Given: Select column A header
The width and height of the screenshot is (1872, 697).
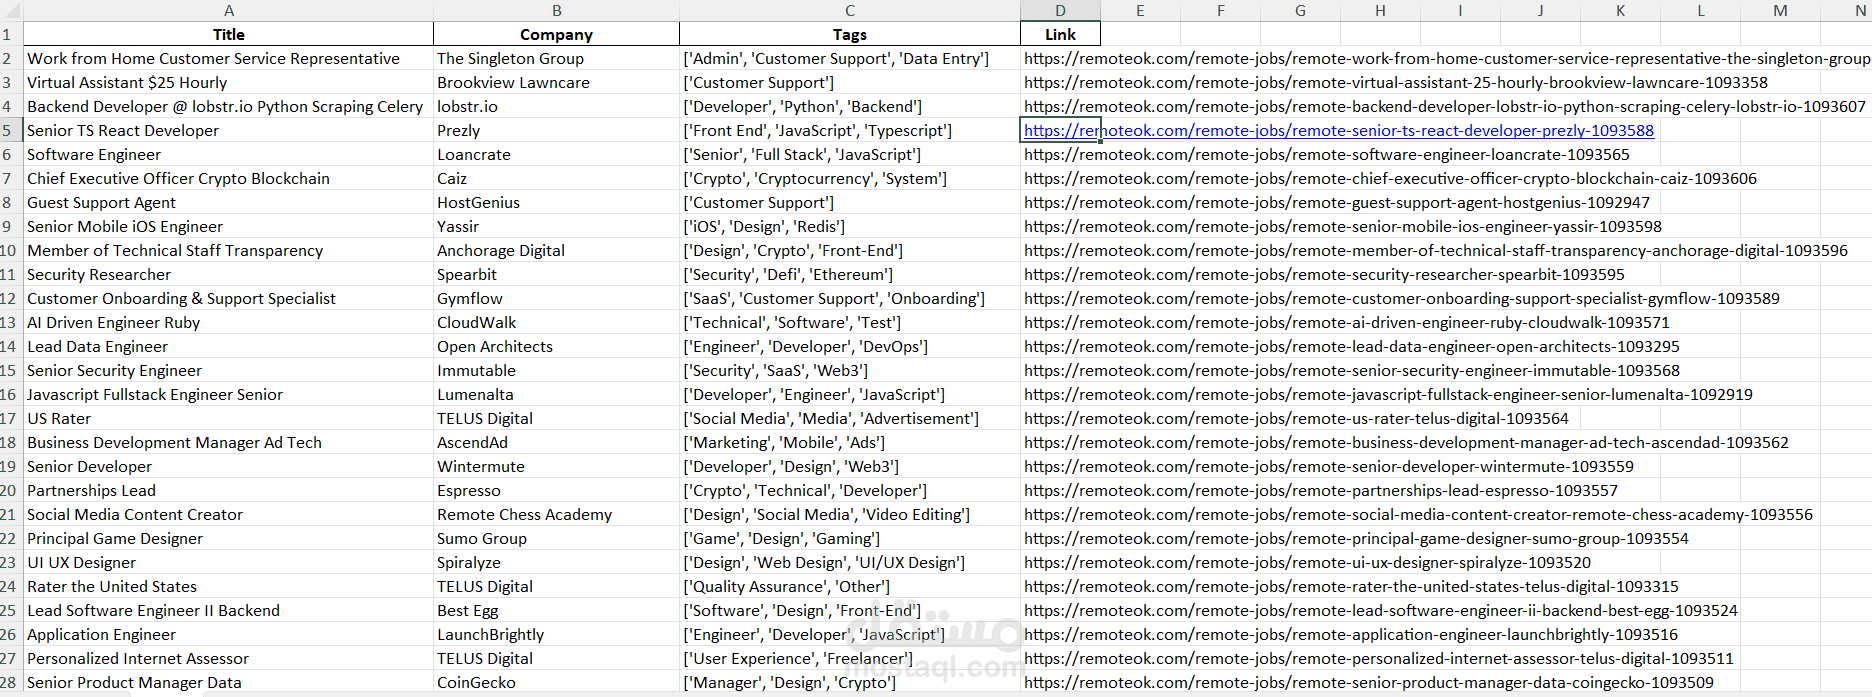Looking at the screenshot, I should pos(228,10).
